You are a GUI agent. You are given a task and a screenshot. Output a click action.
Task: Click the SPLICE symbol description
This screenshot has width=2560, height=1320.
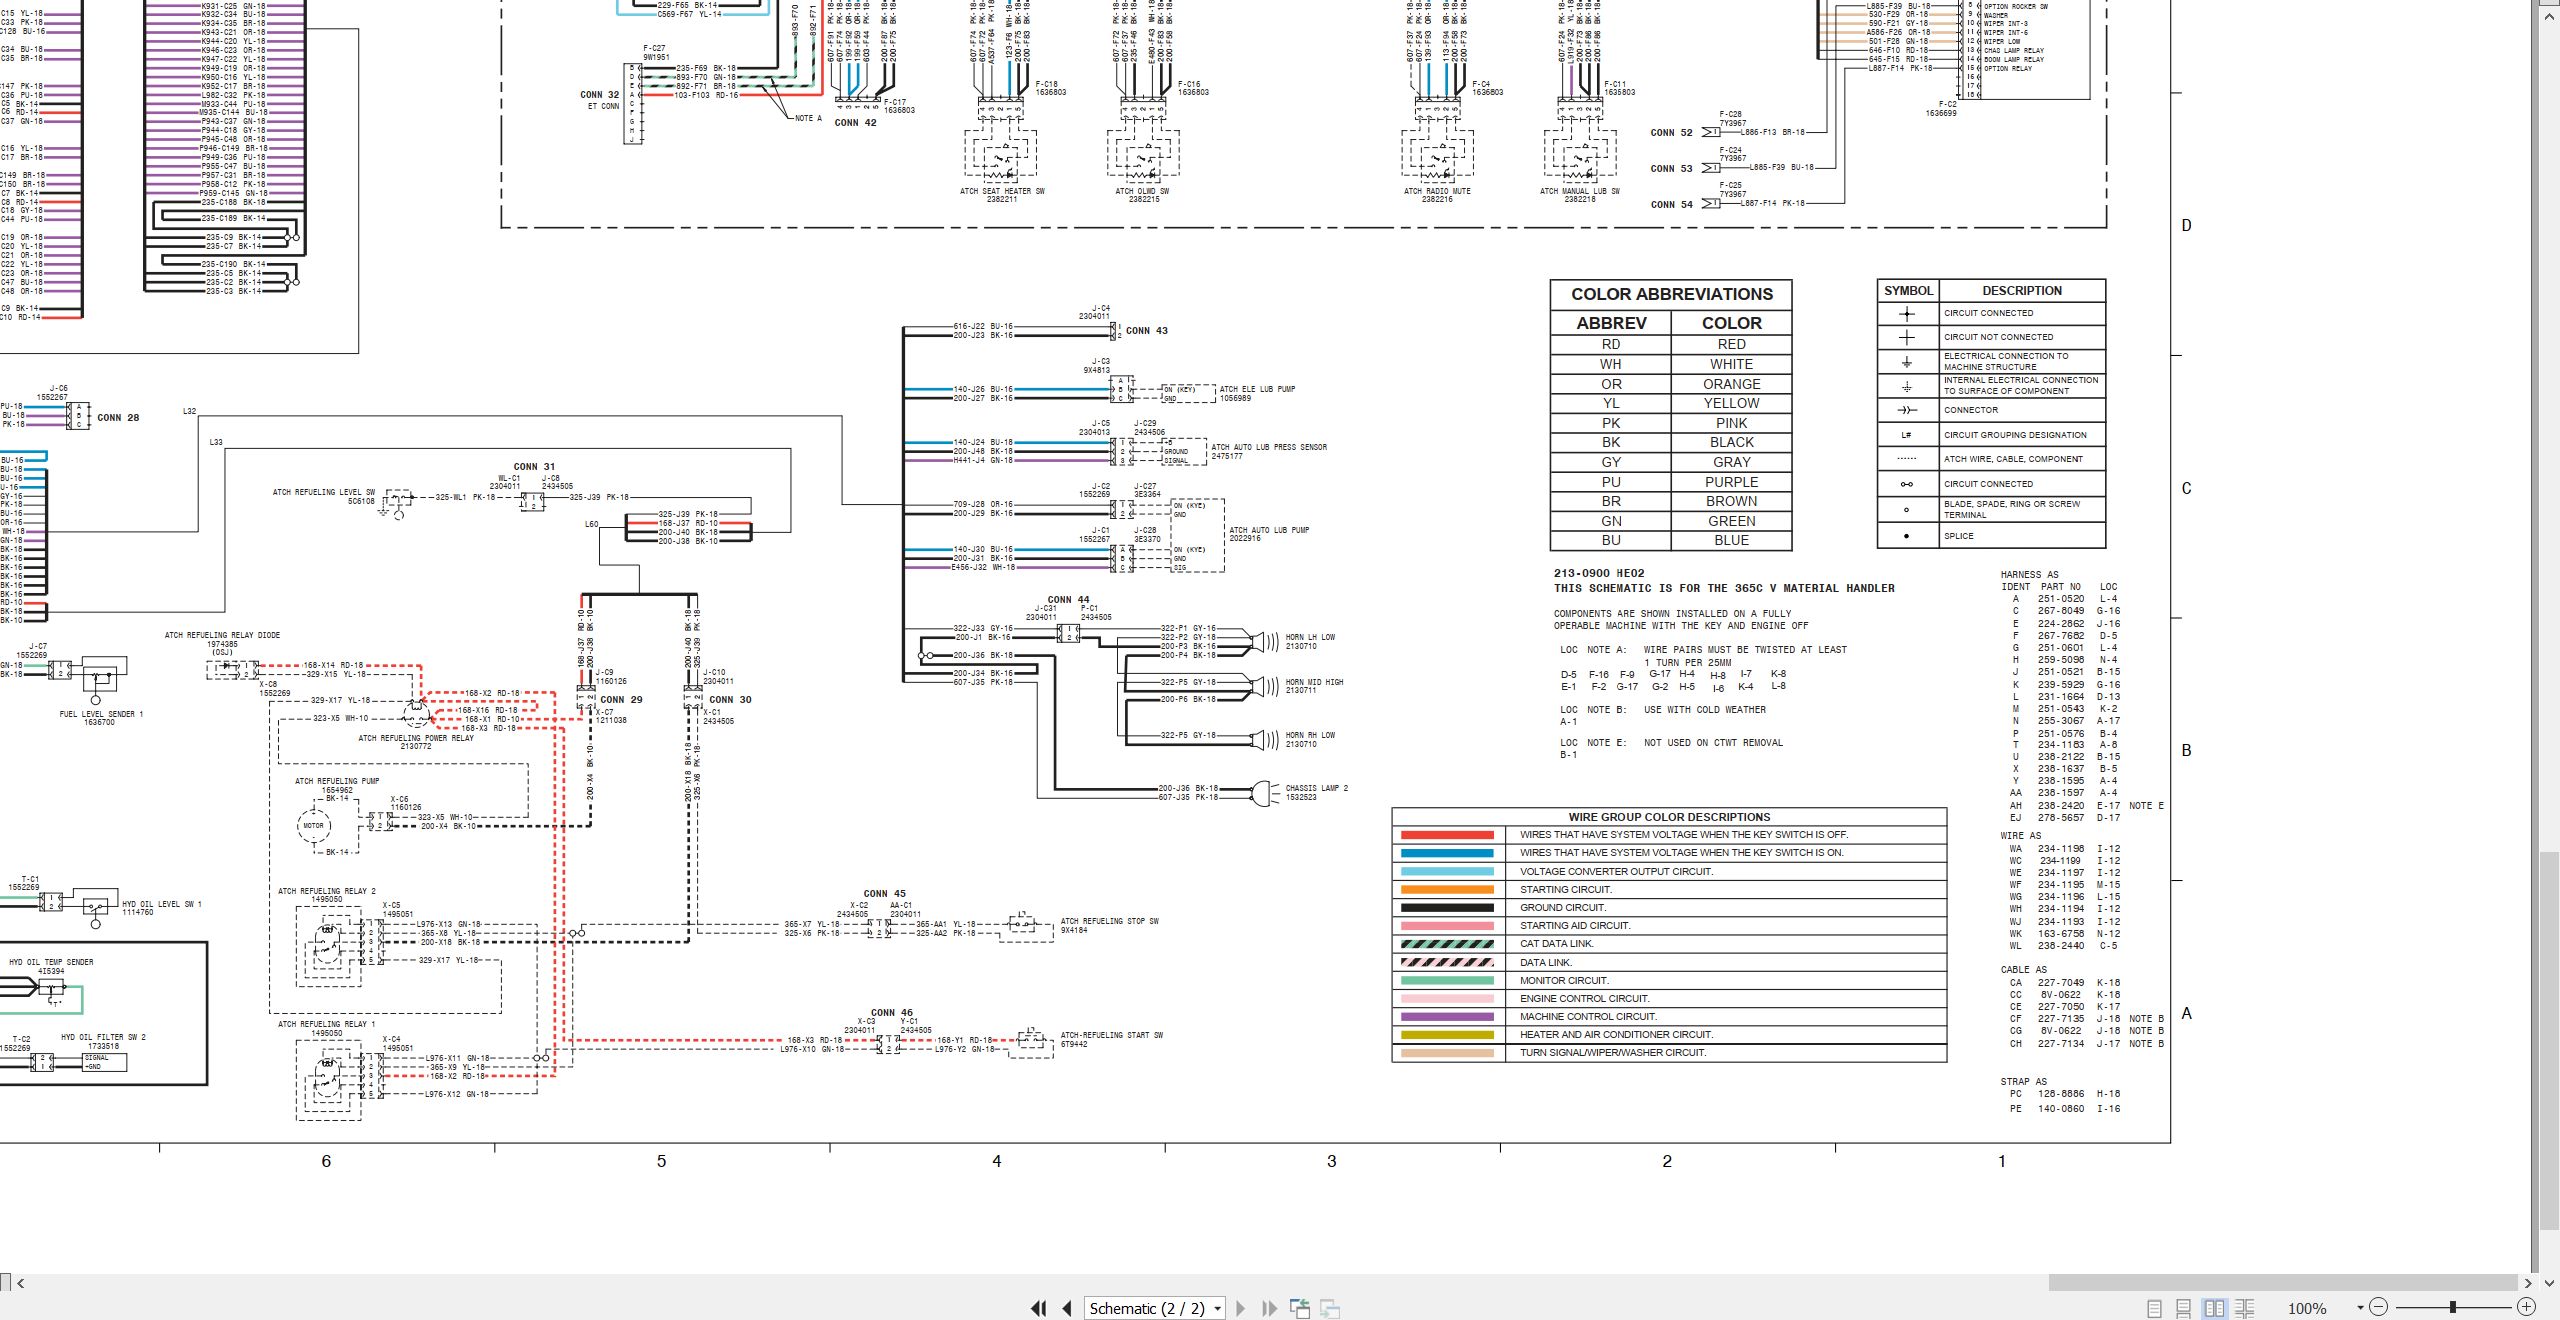(x=1959, y=536)
